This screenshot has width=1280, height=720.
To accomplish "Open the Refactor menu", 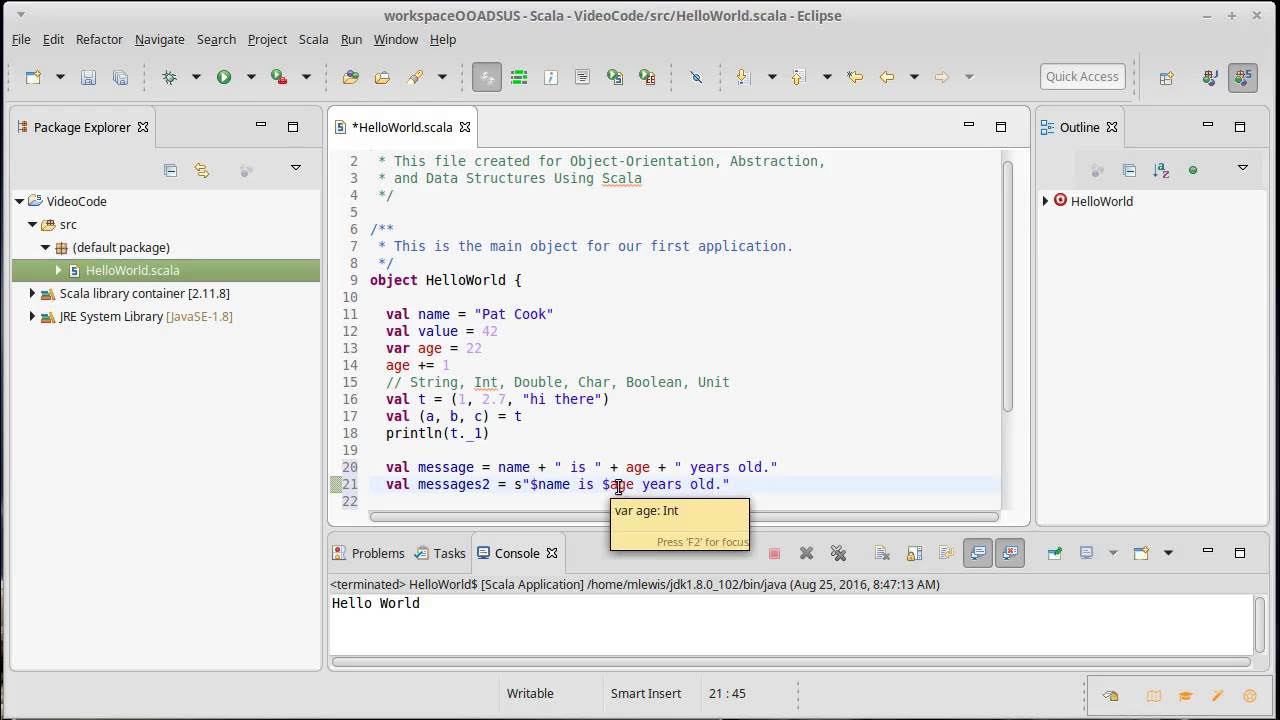I will tap(99, 39).
